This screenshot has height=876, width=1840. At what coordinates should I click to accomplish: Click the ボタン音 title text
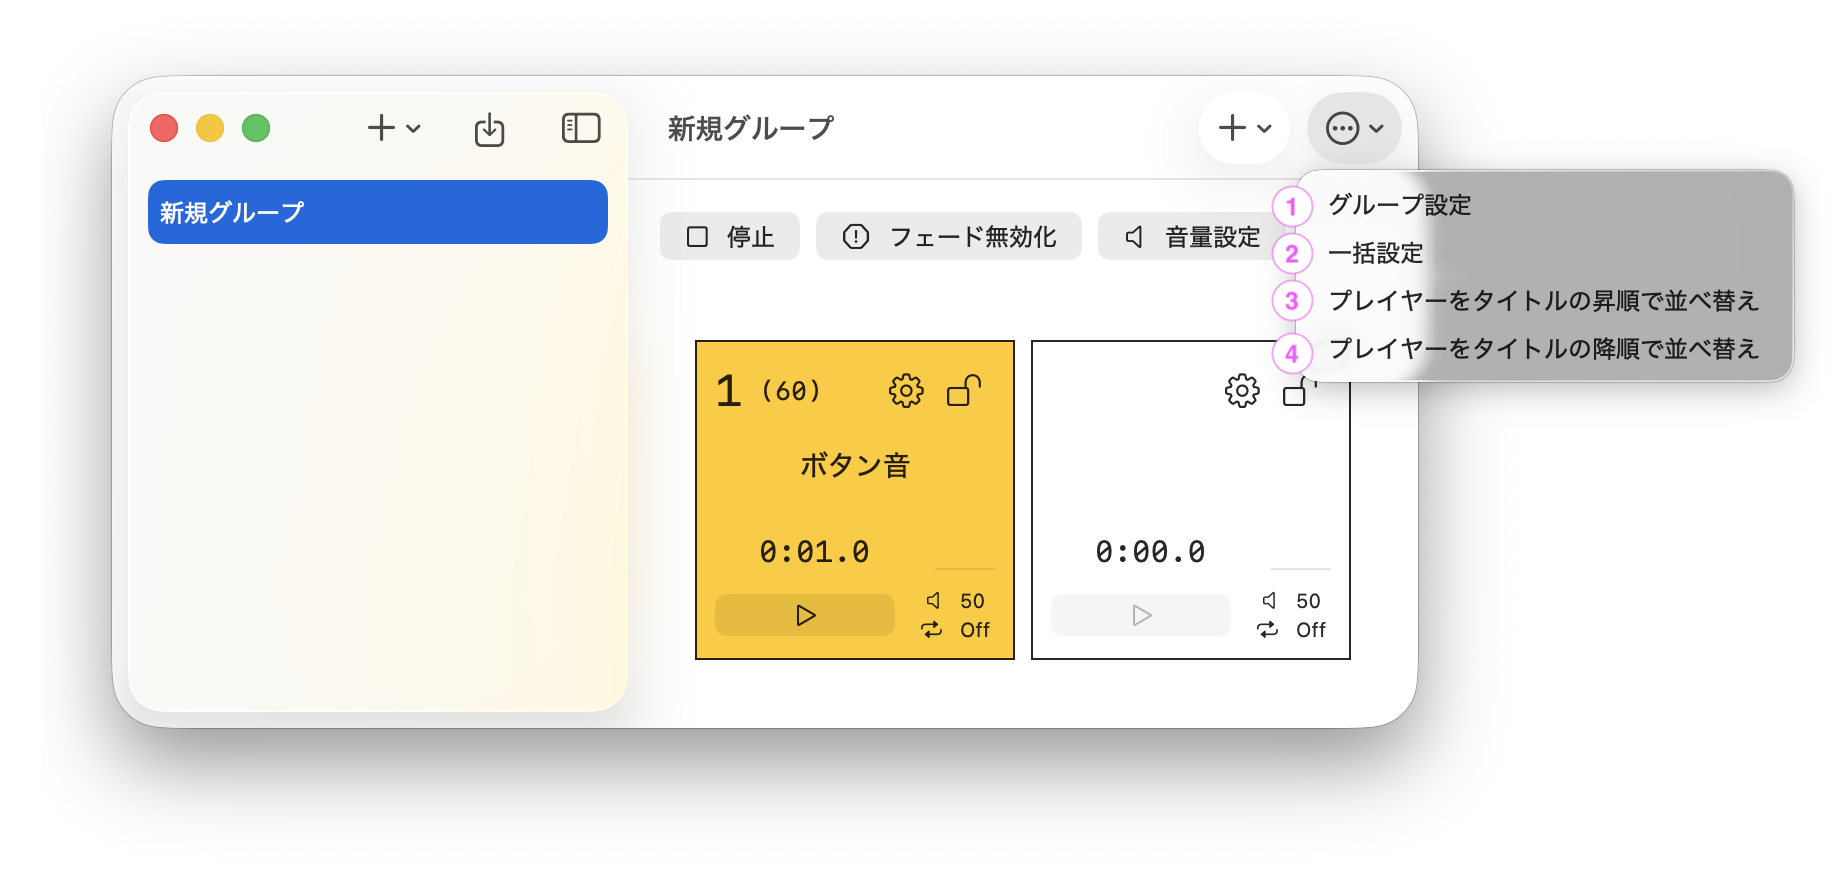855,465
